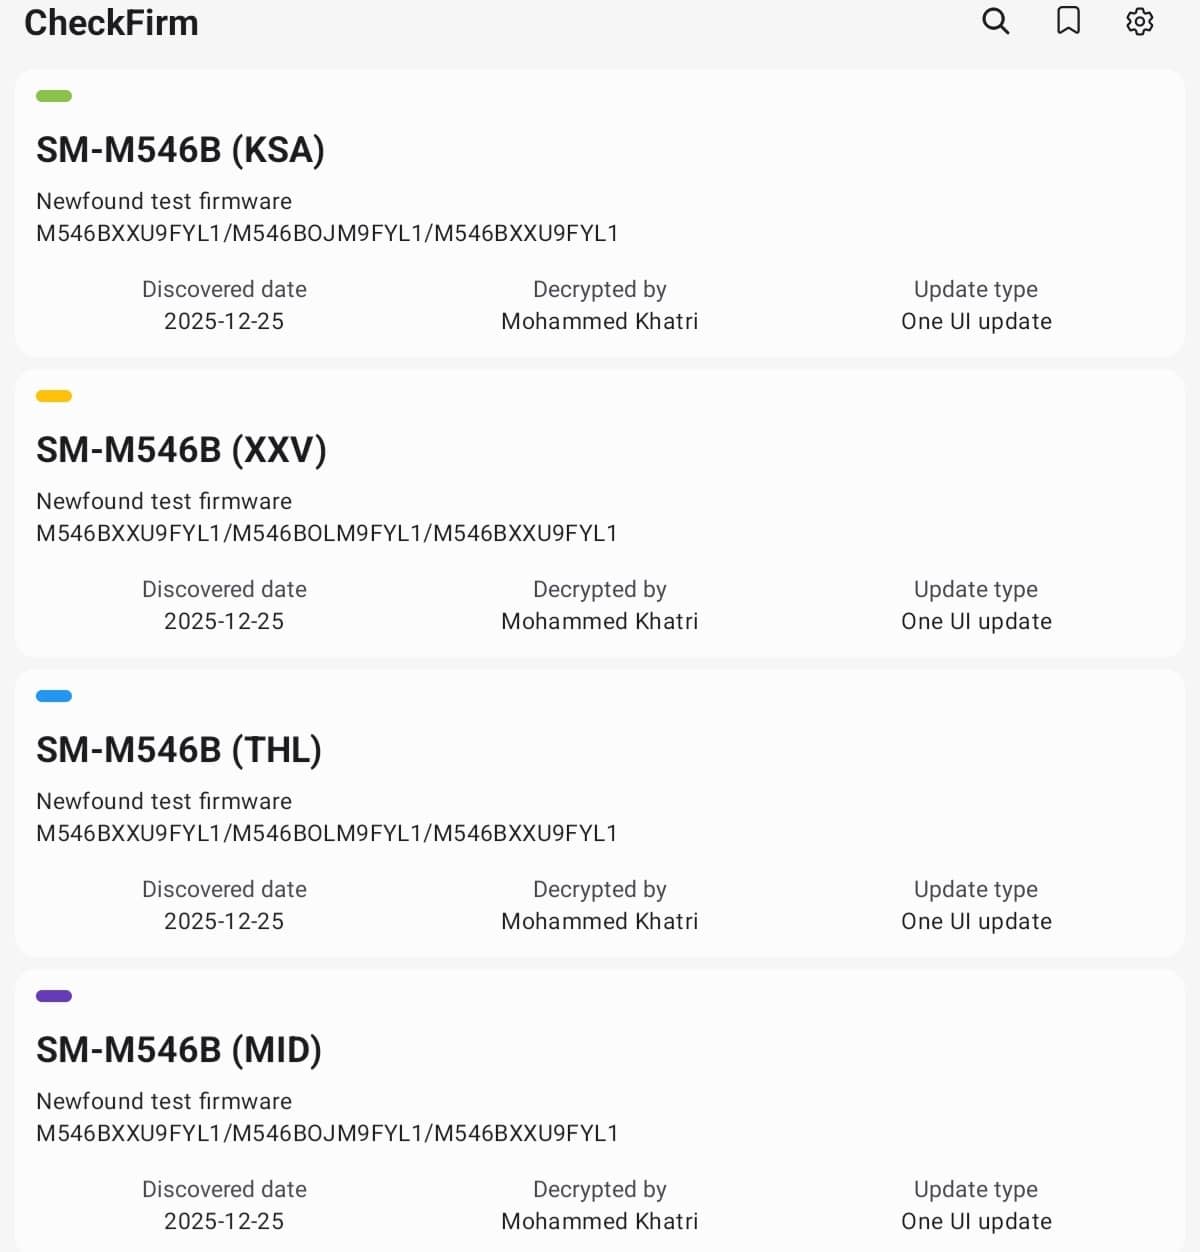Click One UI update on the MID card
The image size is (1200, 1252).
[x=976, y=1221]
